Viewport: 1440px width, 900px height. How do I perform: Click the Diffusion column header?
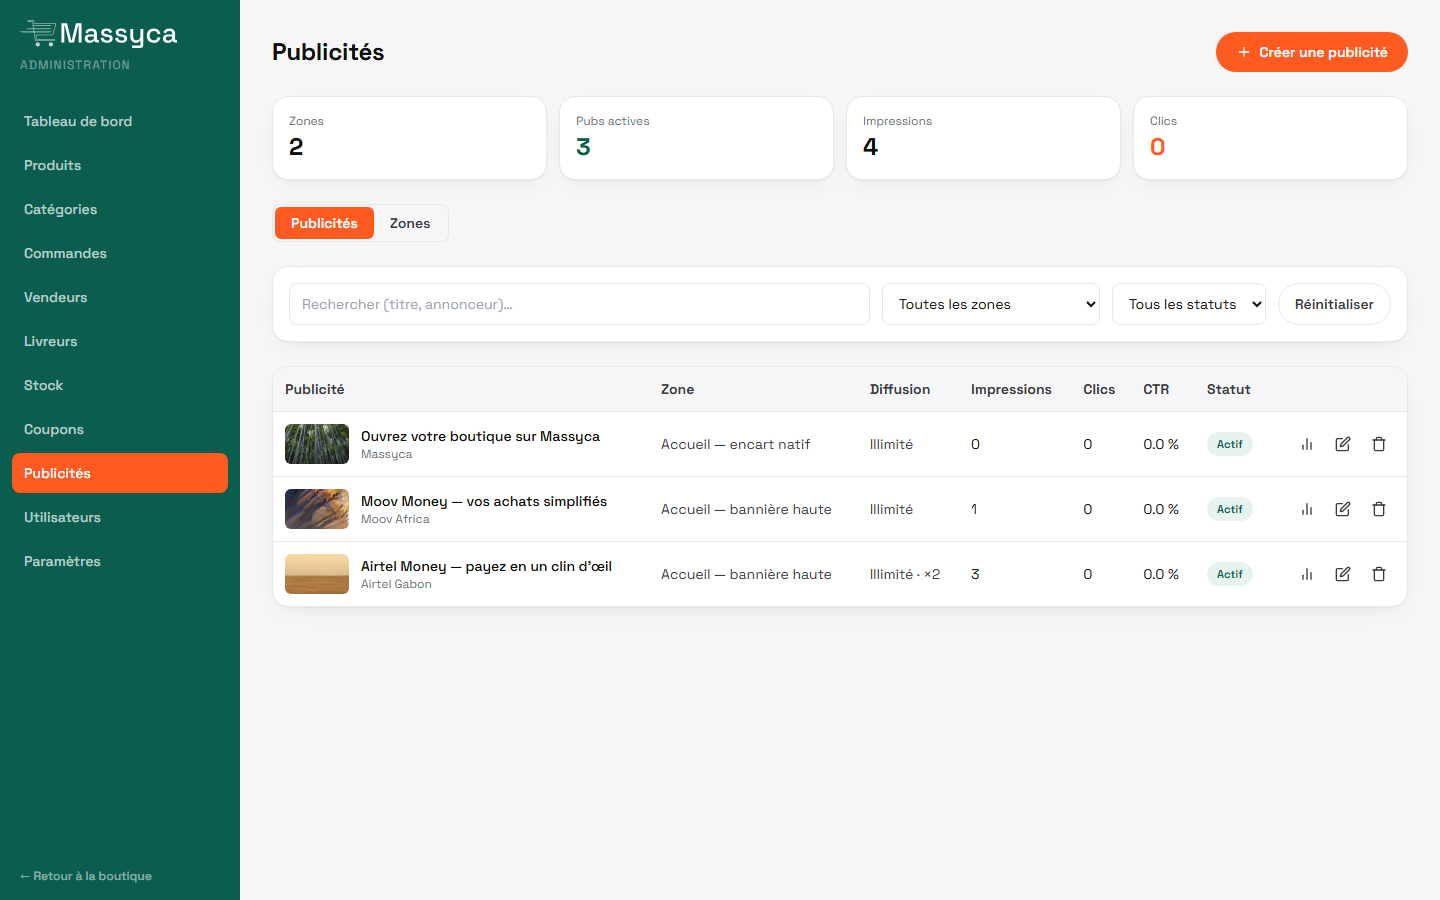click(900, 389)
